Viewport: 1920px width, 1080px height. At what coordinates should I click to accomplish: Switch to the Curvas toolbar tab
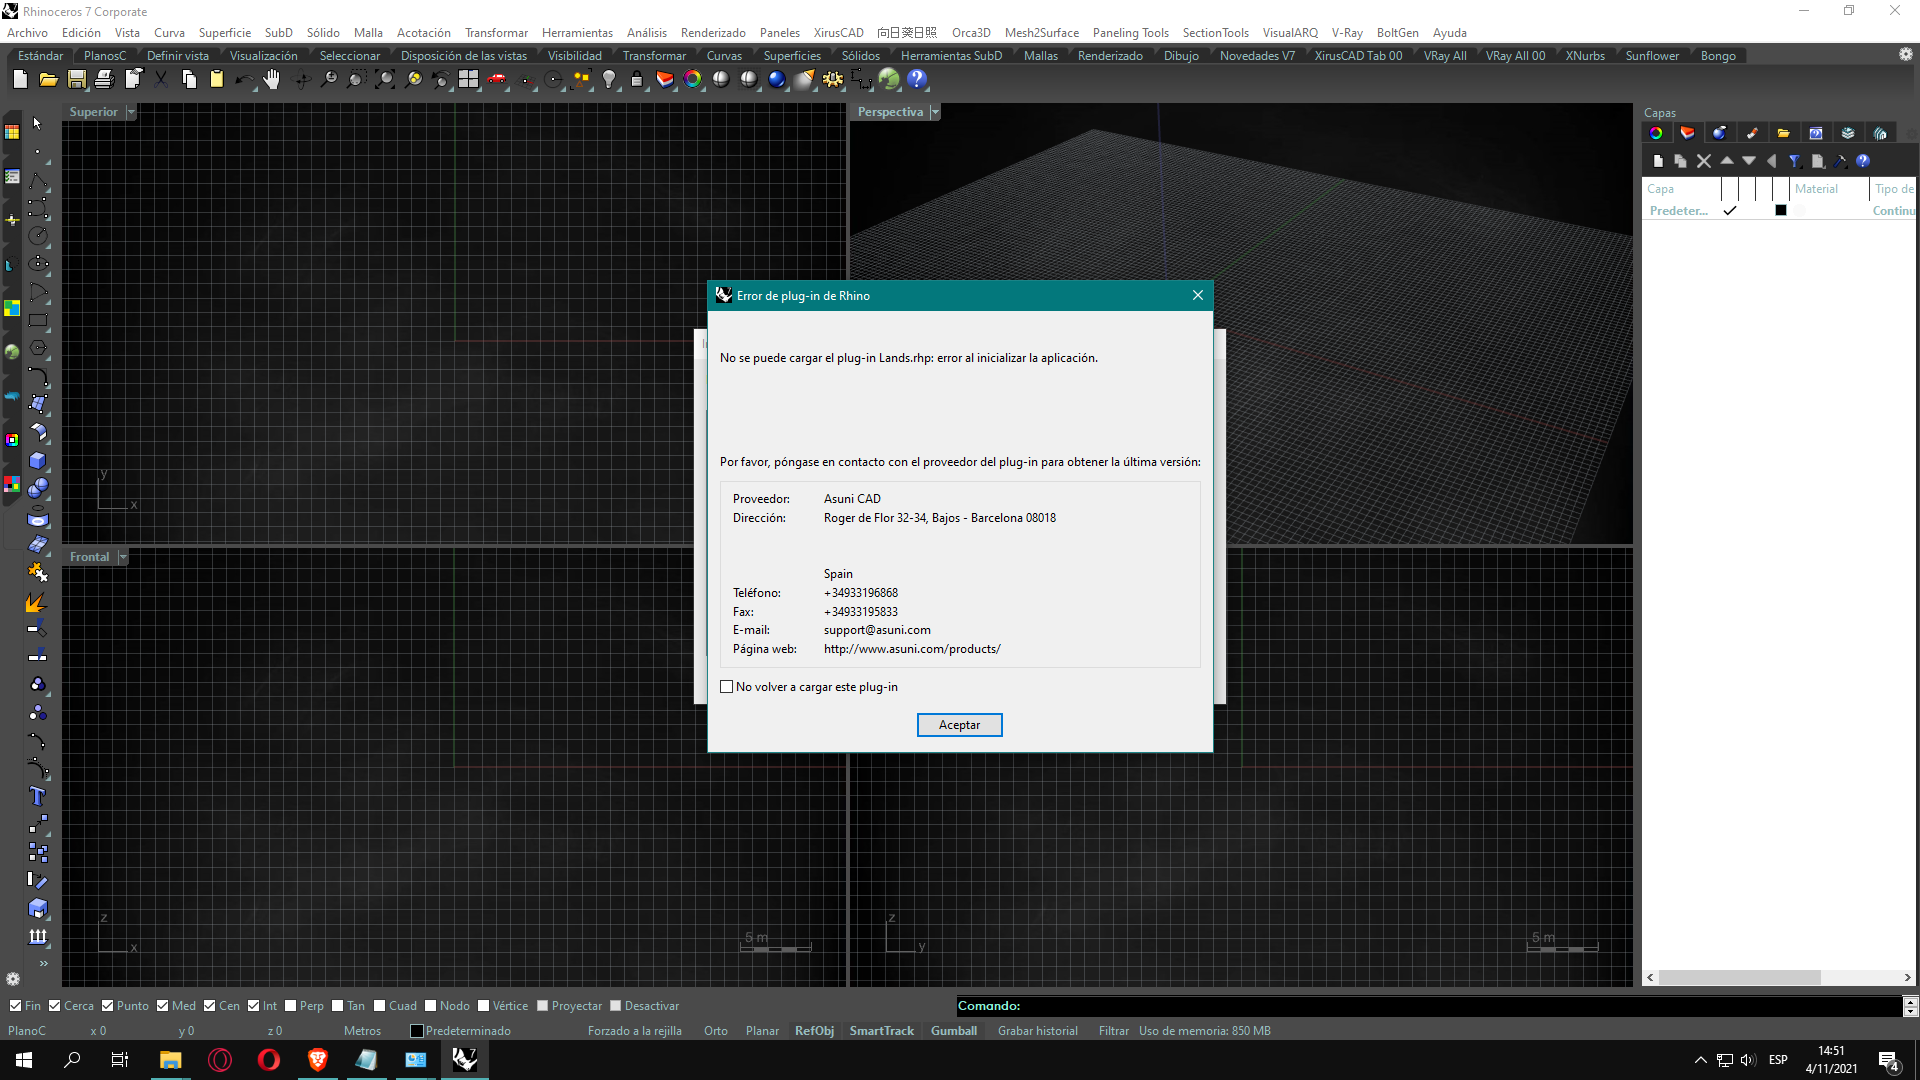point(724,56)
